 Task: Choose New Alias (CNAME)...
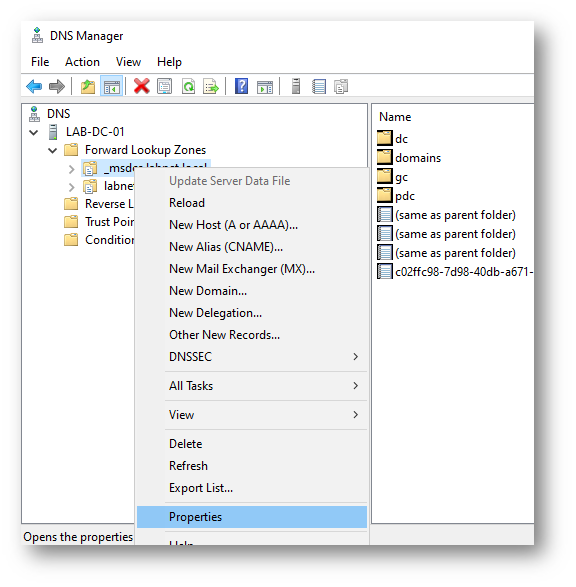point(252,247)
